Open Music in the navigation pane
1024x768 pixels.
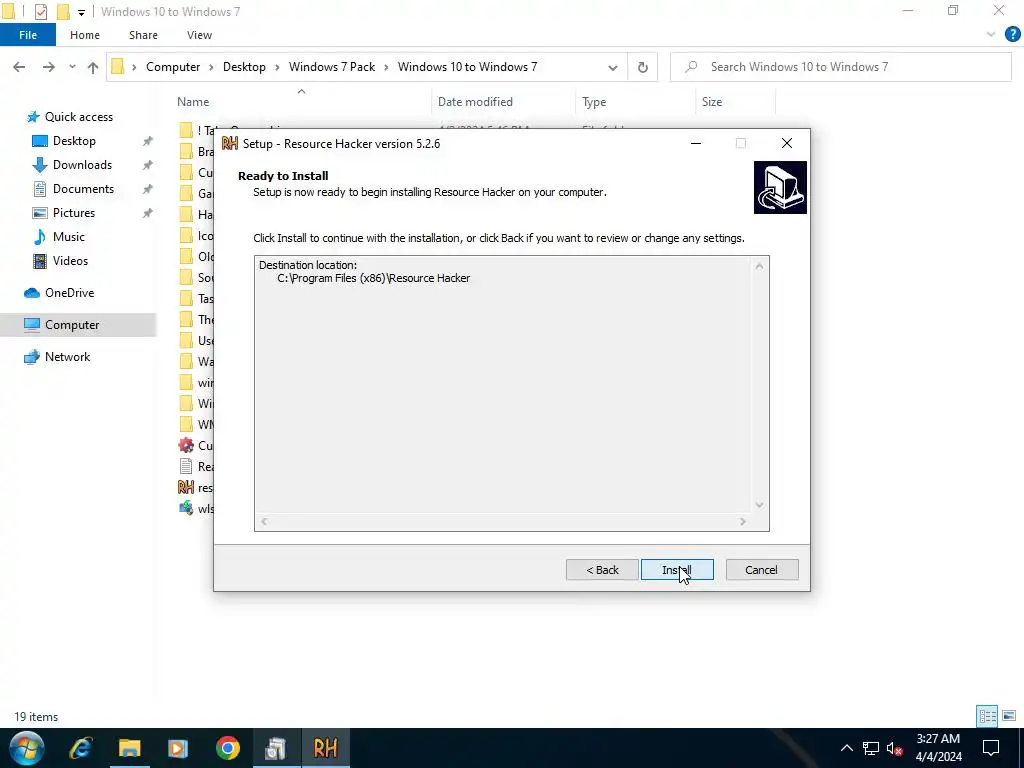click(x=59, y=237)
